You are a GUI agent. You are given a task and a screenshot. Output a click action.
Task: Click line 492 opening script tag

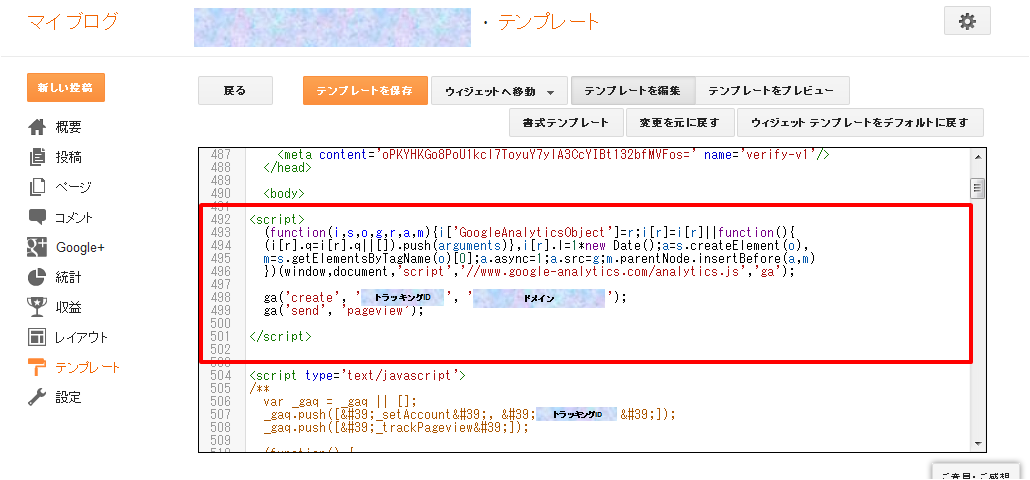277,219
